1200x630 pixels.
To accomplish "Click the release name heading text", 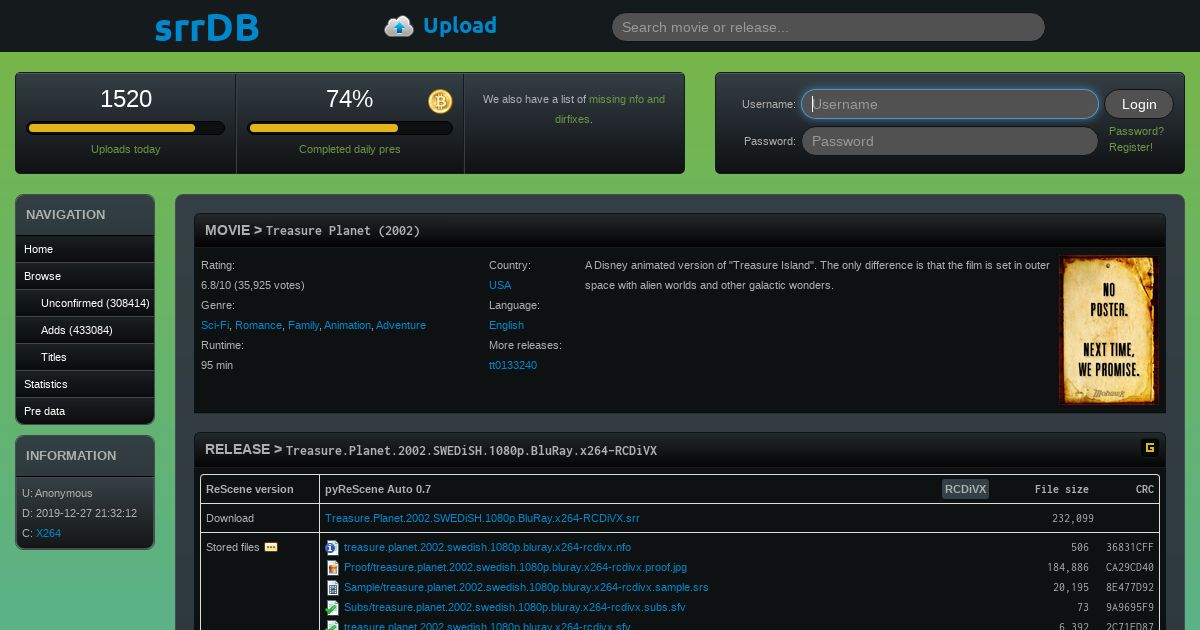I will (x=471, y=450).
